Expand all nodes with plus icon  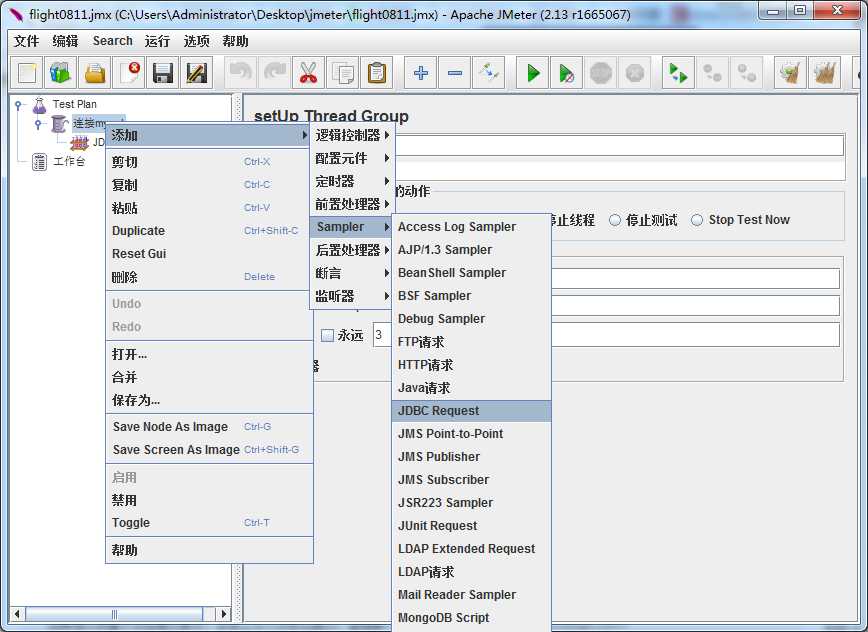point(421,73)
